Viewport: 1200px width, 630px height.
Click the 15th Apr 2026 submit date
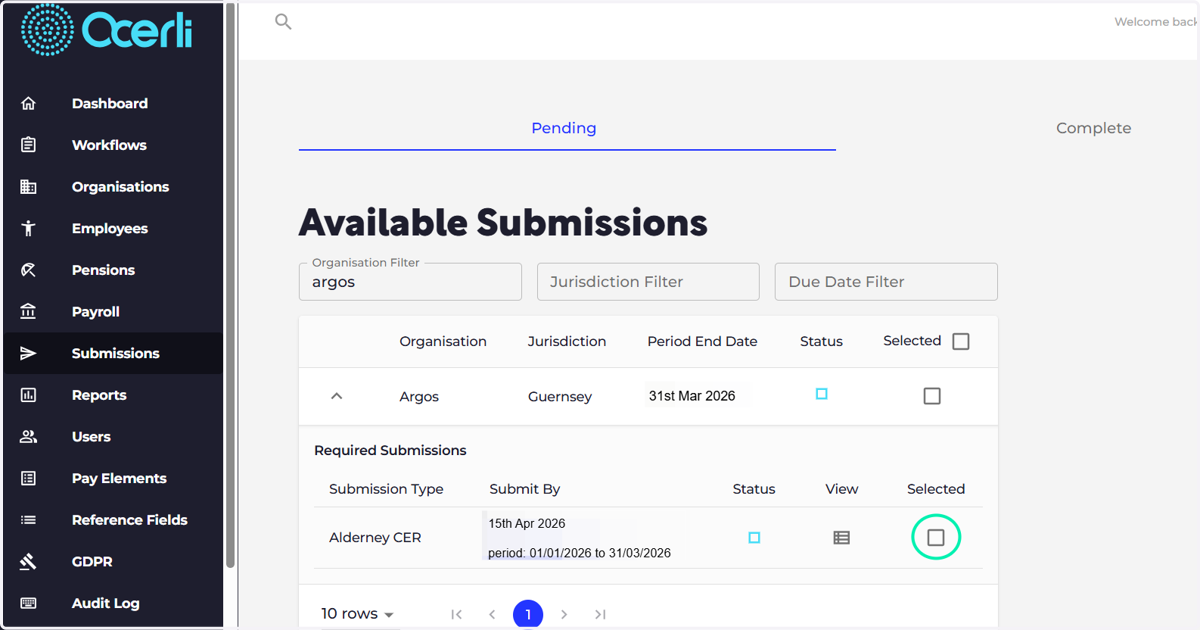pyautogui.click(x=527, y=523)
